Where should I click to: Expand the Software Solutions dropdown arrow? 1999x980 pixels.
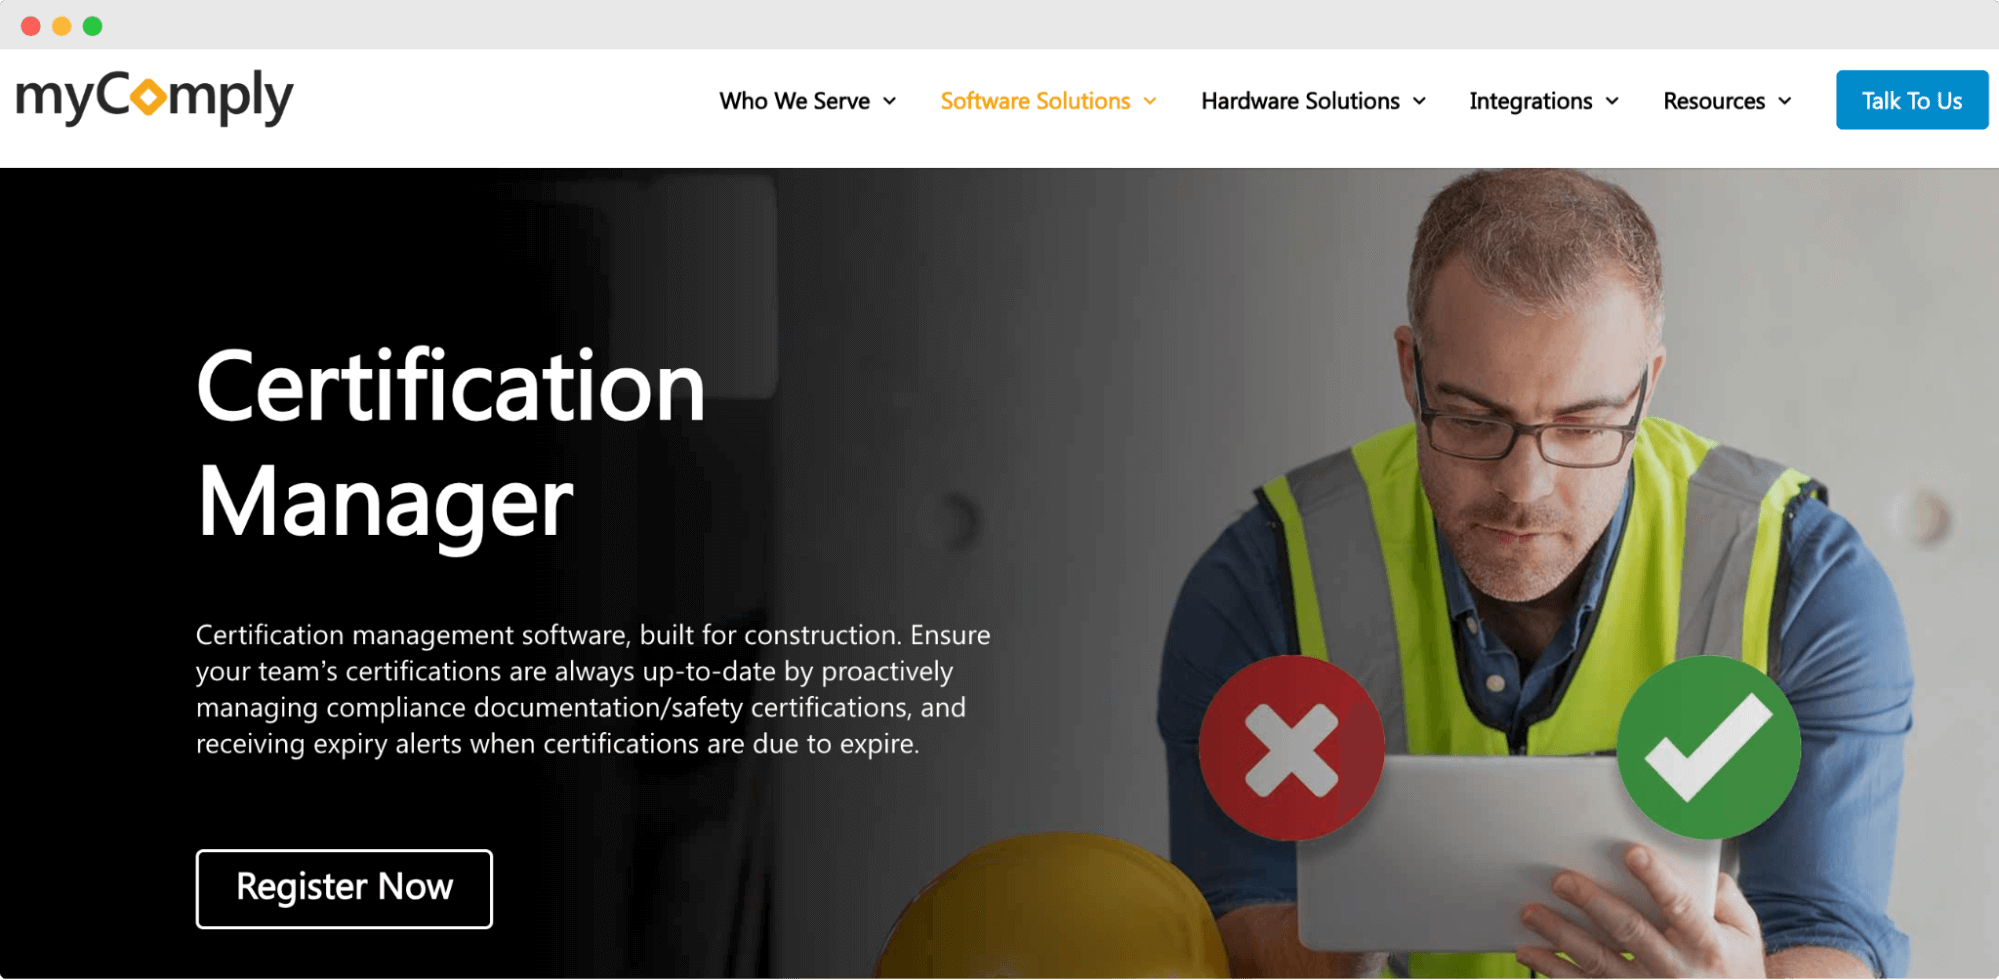pos(1150,101)
